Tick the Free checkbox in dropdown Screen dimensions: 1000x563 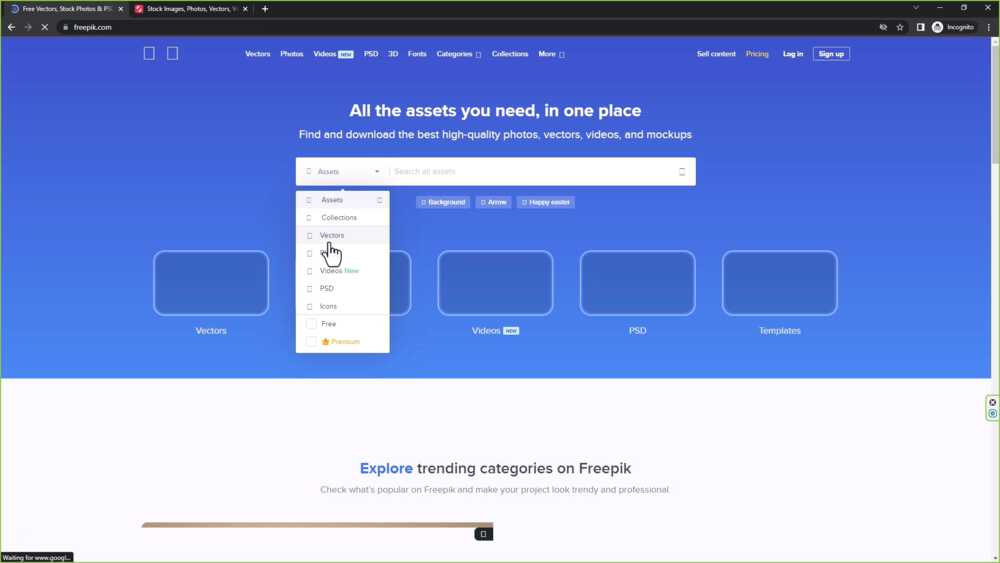(311, 324)
